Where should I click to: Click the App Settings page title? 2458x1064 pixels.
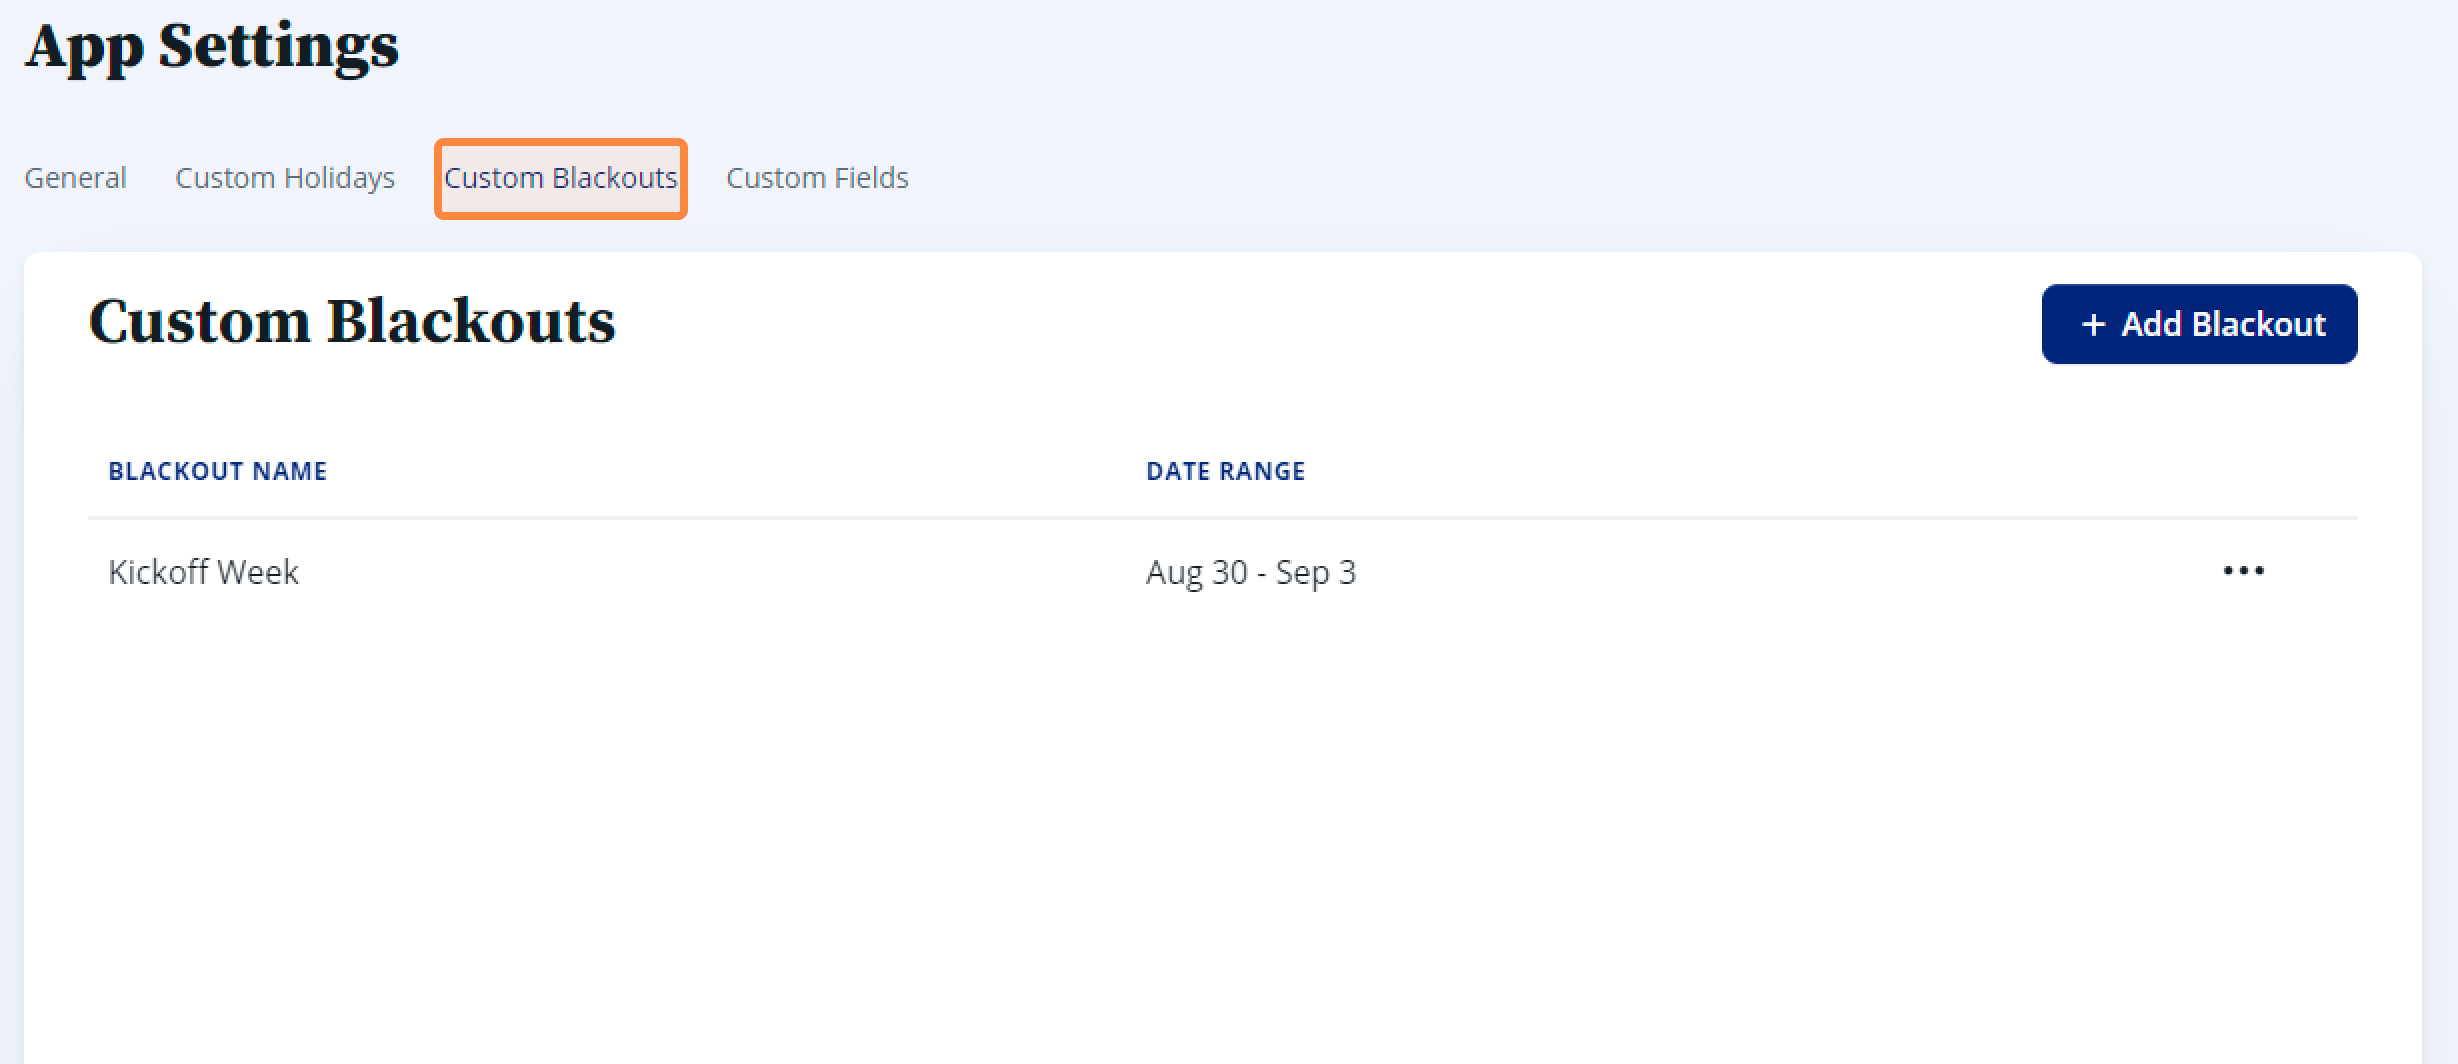212,46
